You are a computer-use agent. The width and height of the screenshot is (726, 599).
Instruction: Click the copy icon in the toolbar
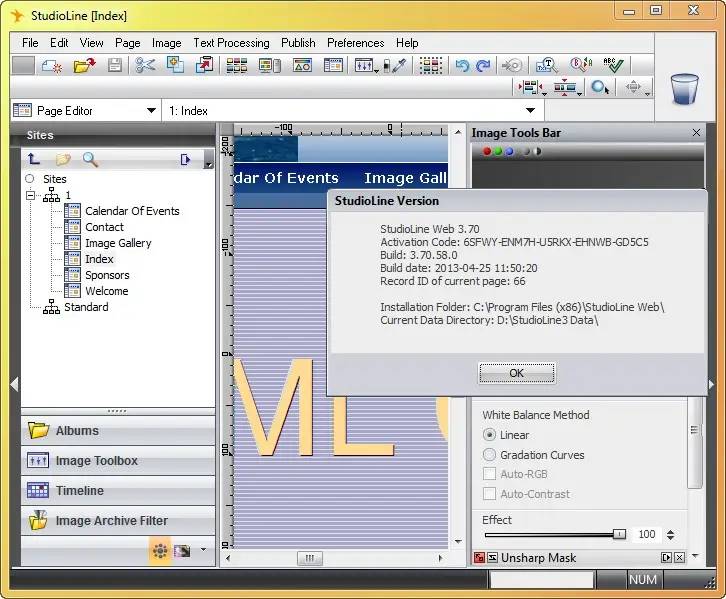point(175,65)
